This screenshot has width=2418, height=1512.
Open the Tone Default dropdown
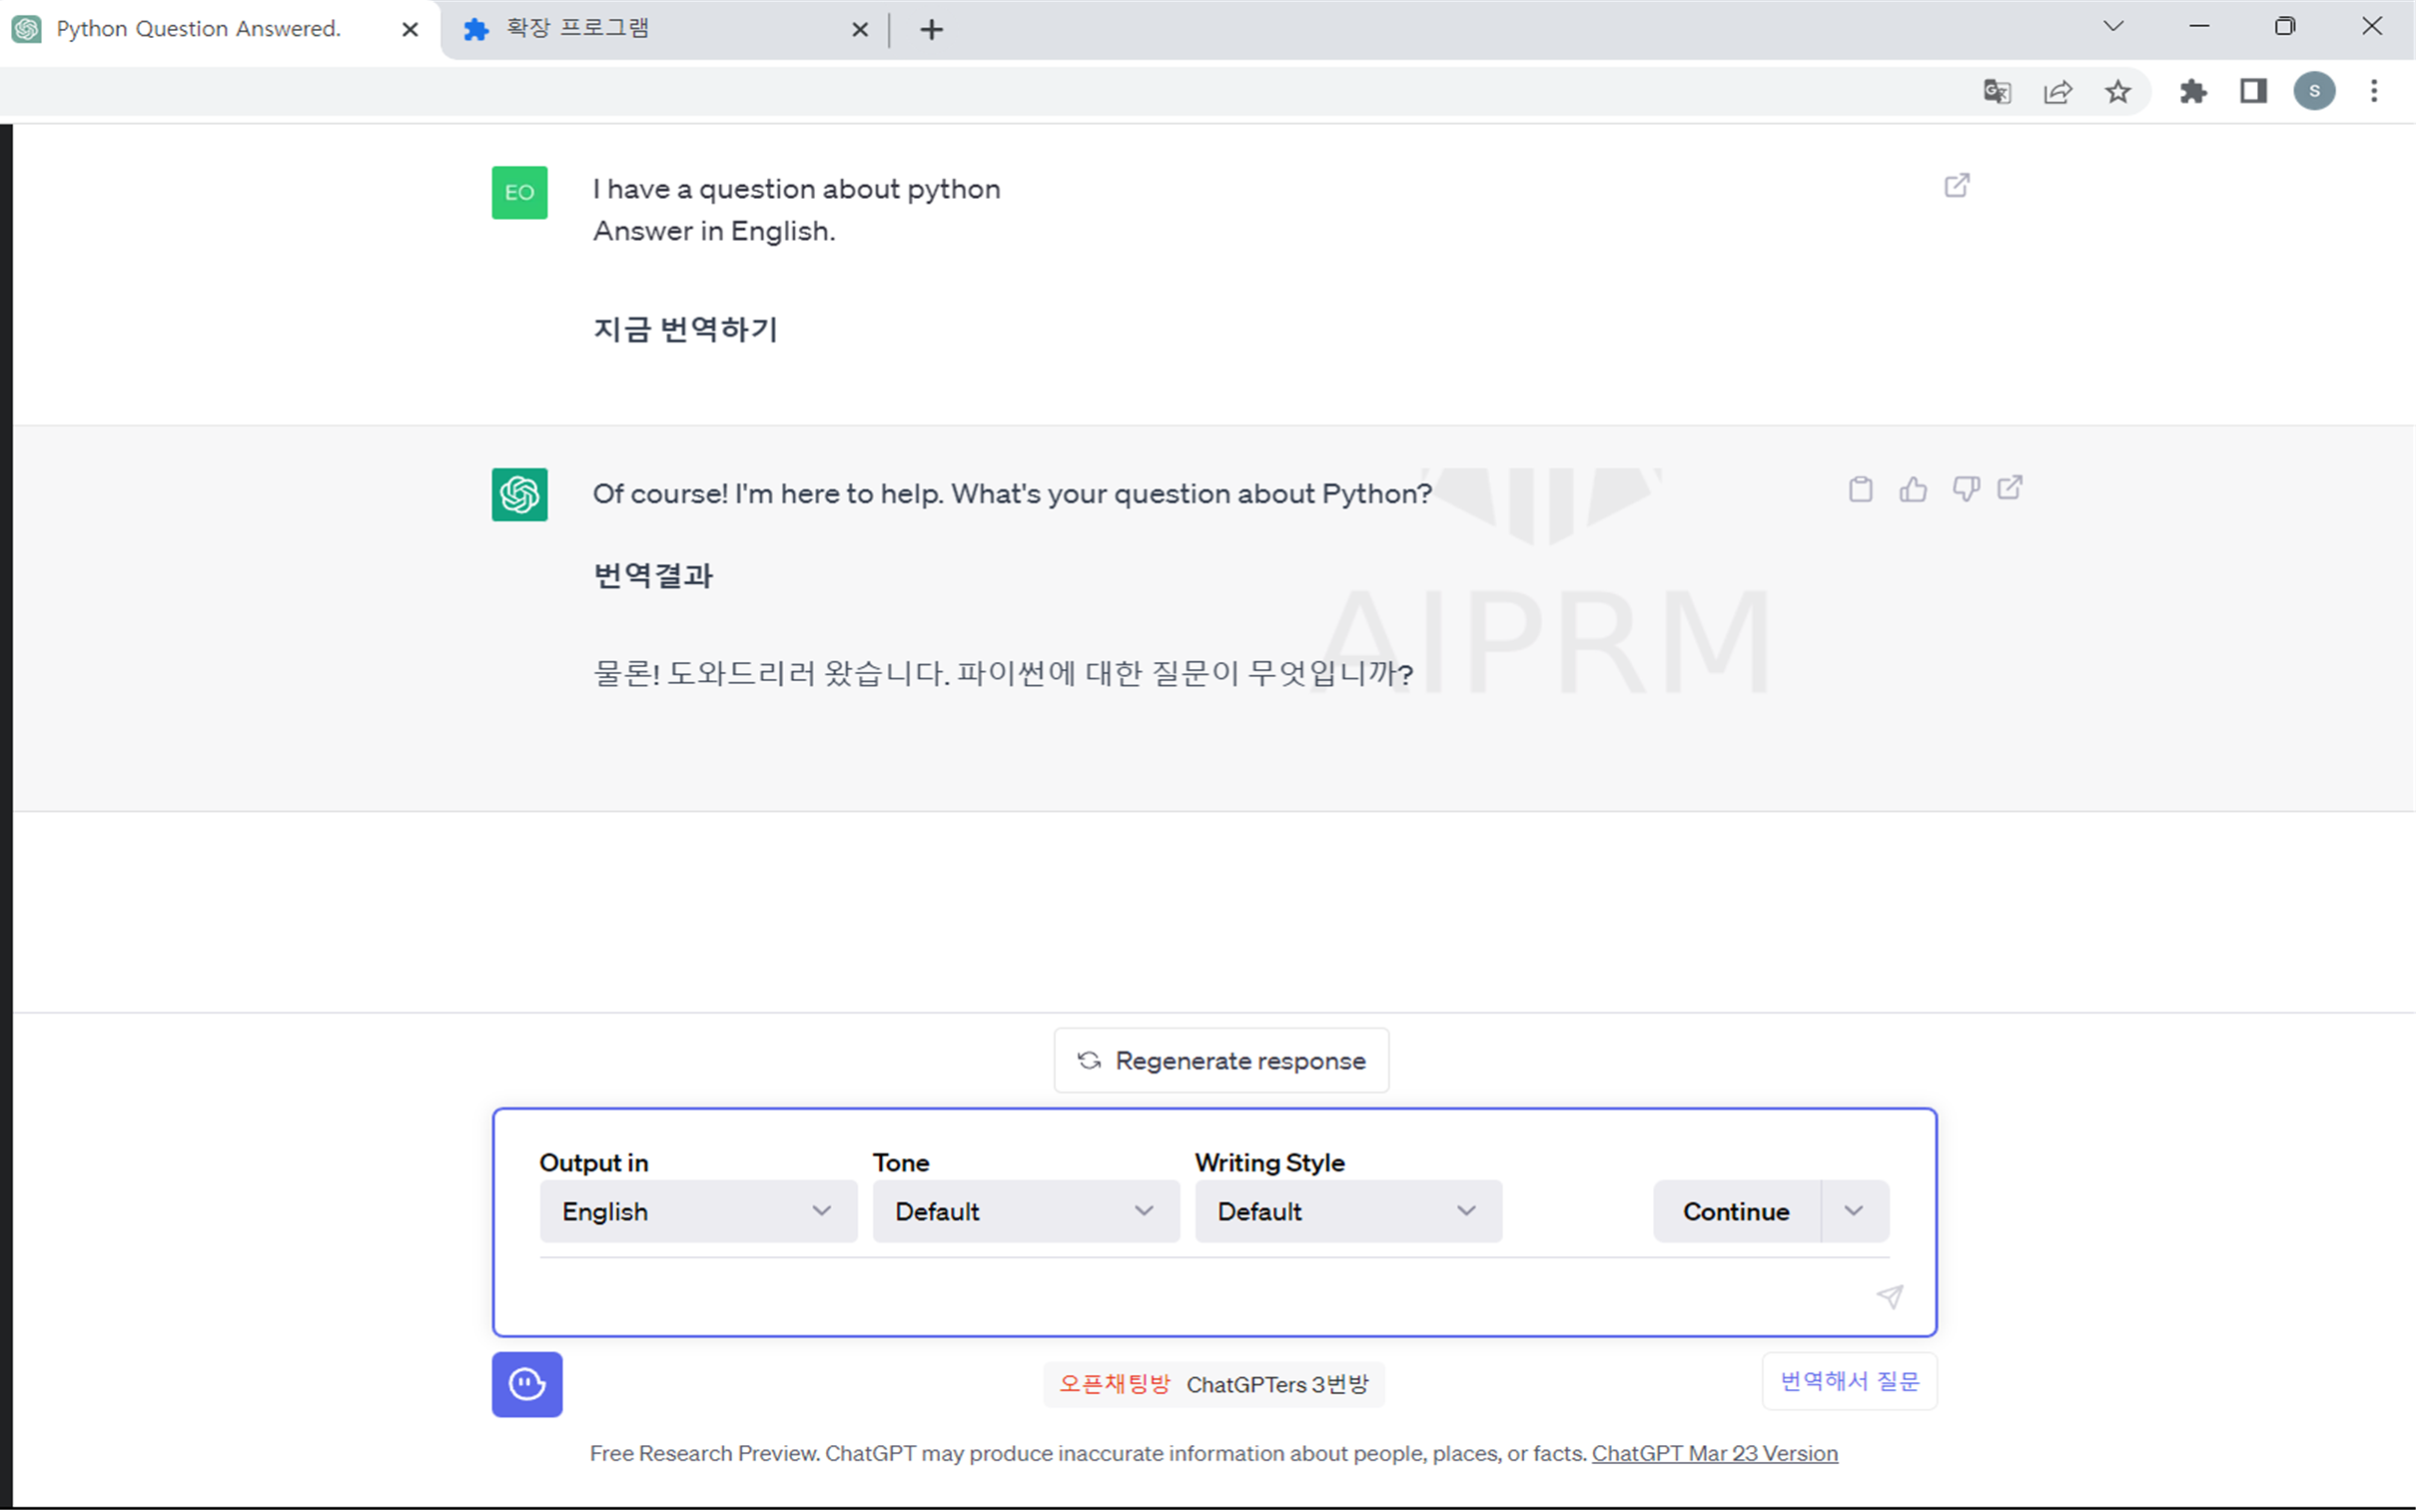click(1026, 1211)
